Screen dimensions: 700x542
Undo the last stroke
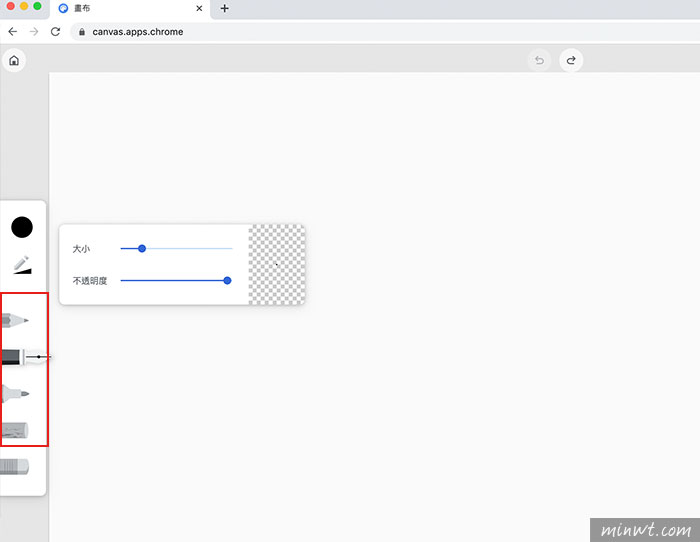pos(539,60)
